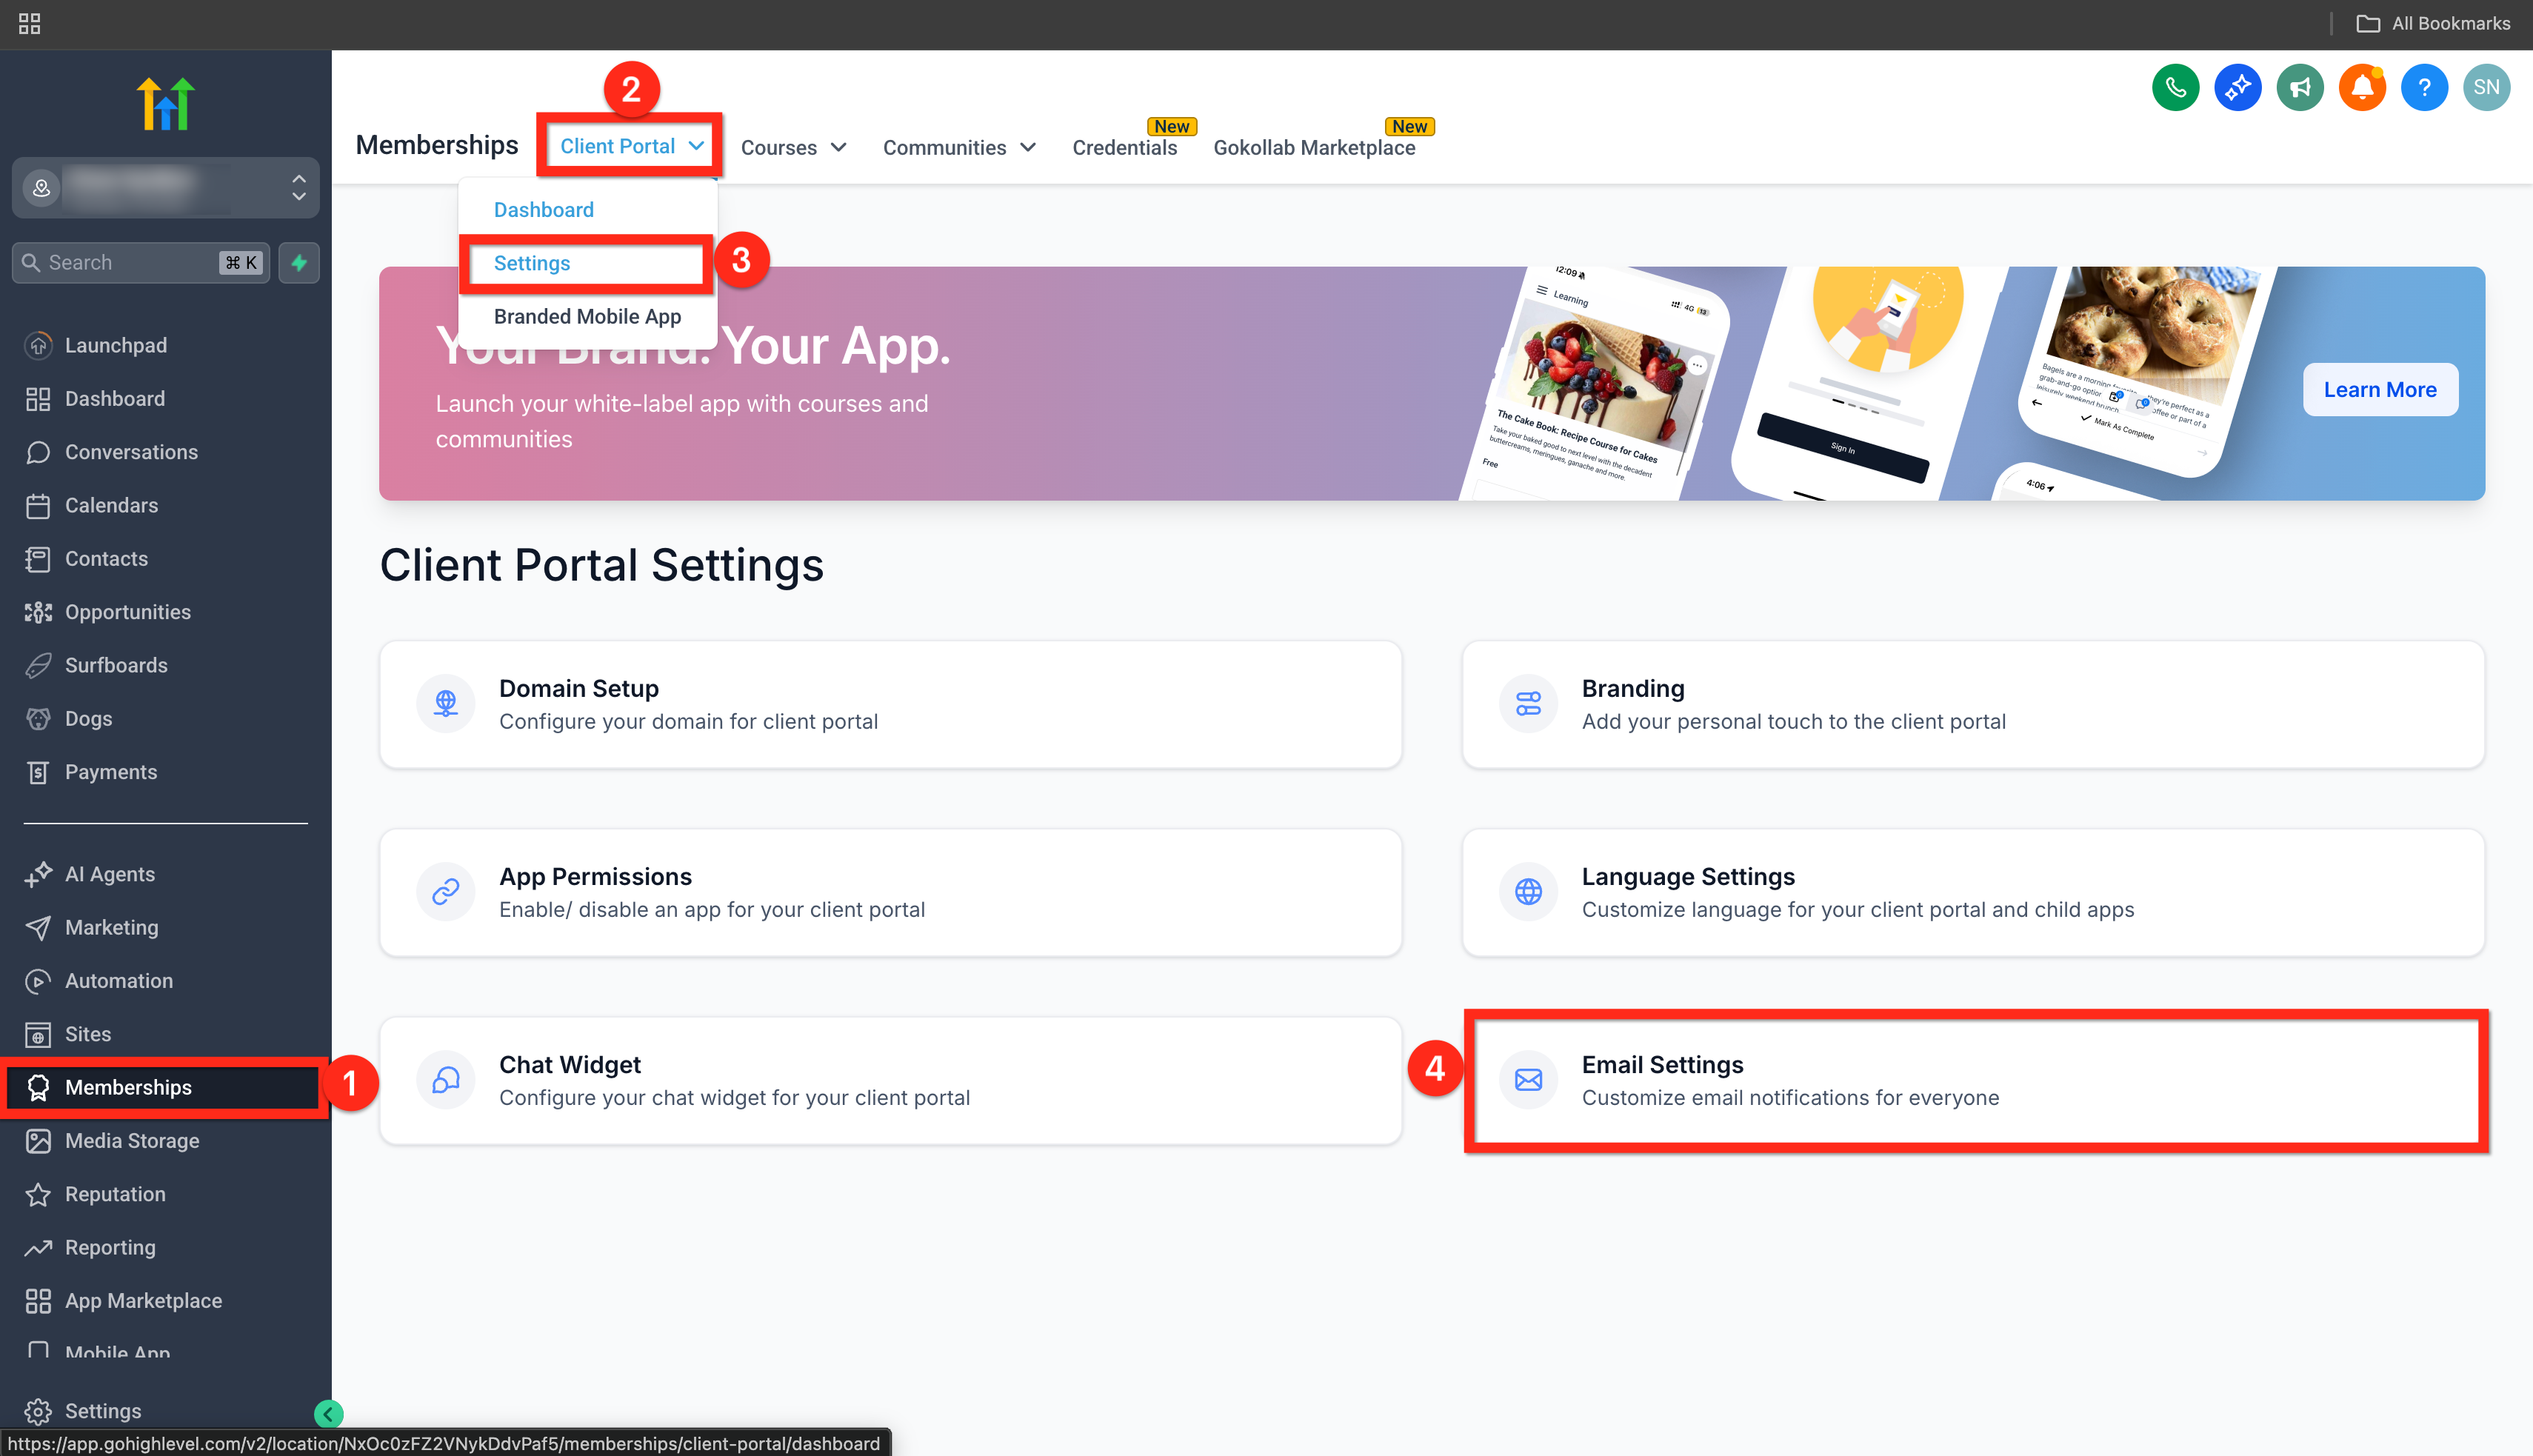2533x1456 pixels.
Task: Click the Domain Setup globe icon
Action: [x=446, y=704]
